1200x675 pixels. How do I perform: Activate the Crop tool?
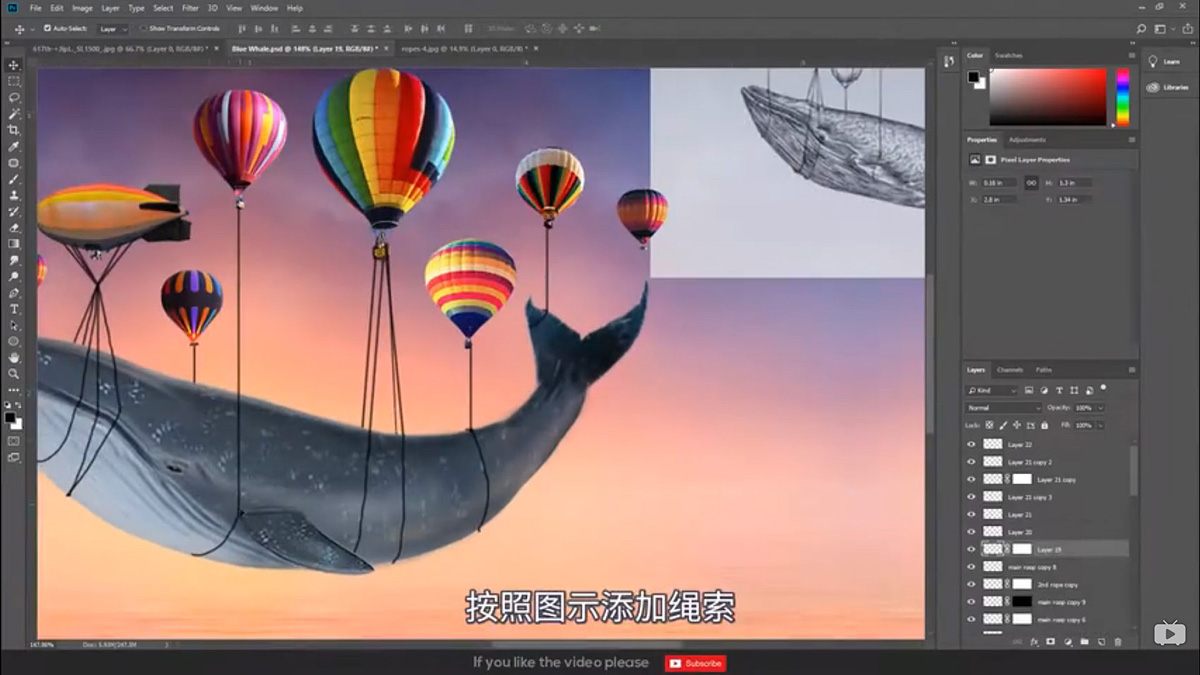[x=14, y=131]
